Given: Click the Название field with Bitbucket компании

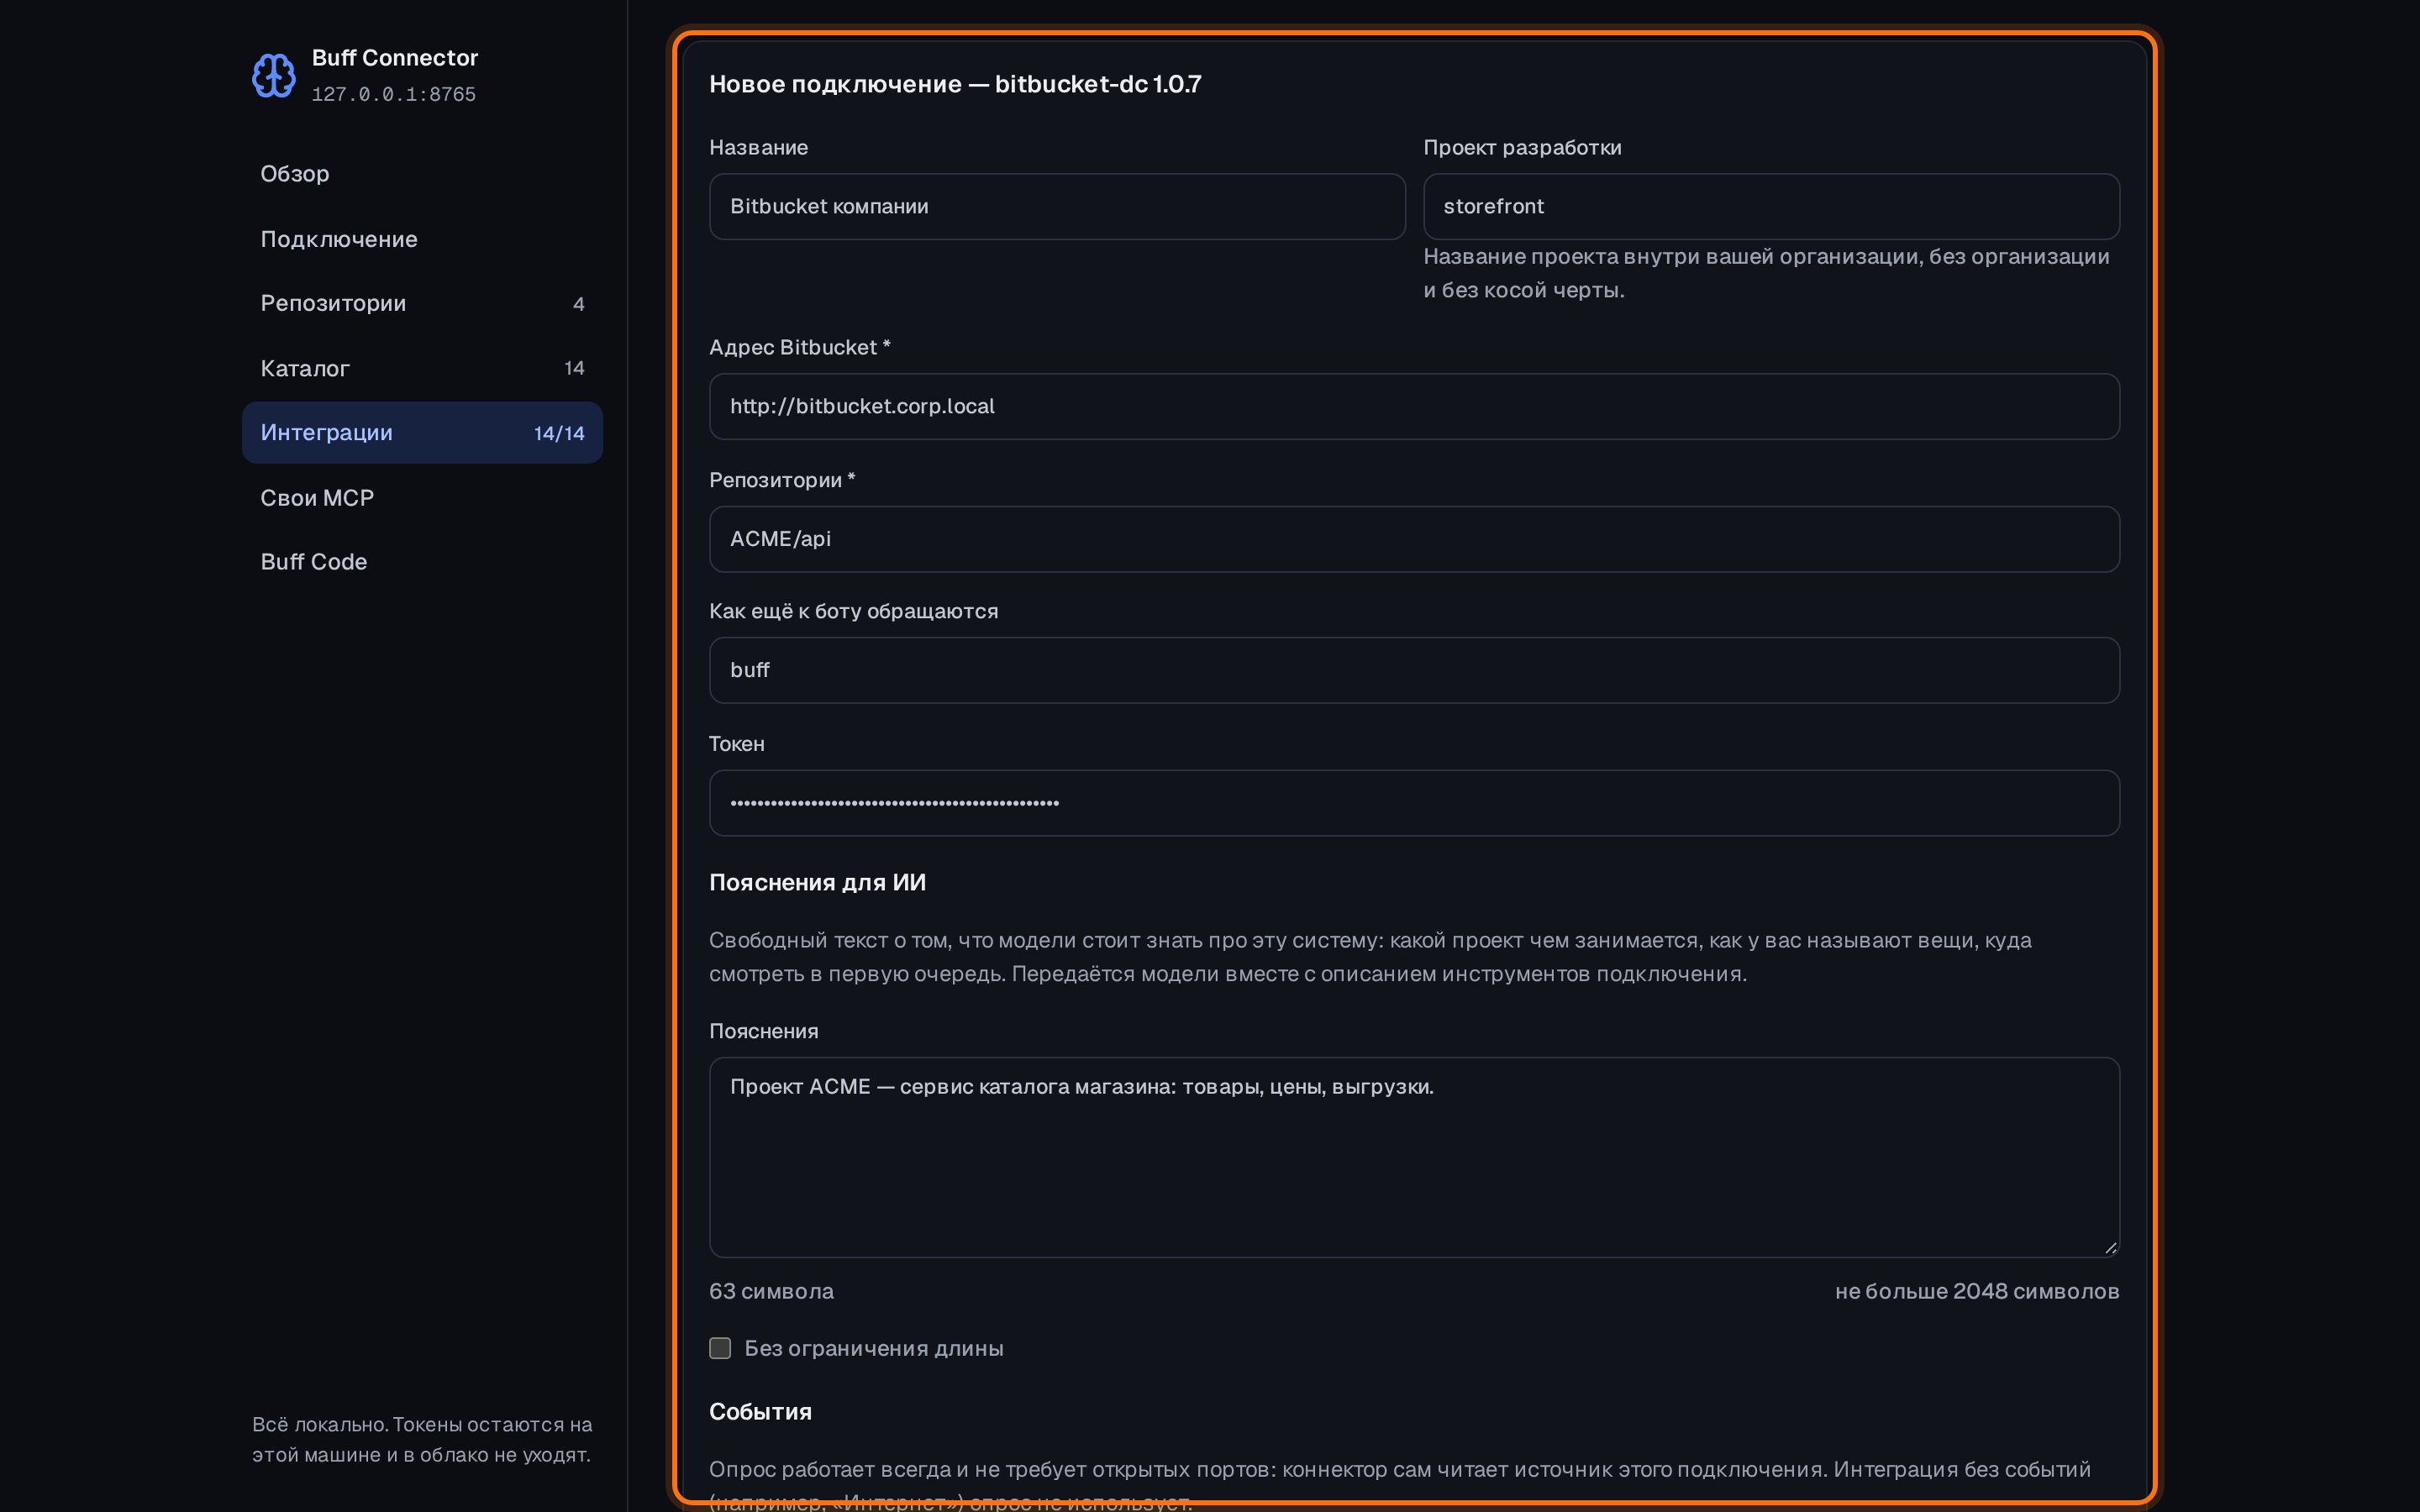Looking at the screenshot, I should coord(1057,206).
